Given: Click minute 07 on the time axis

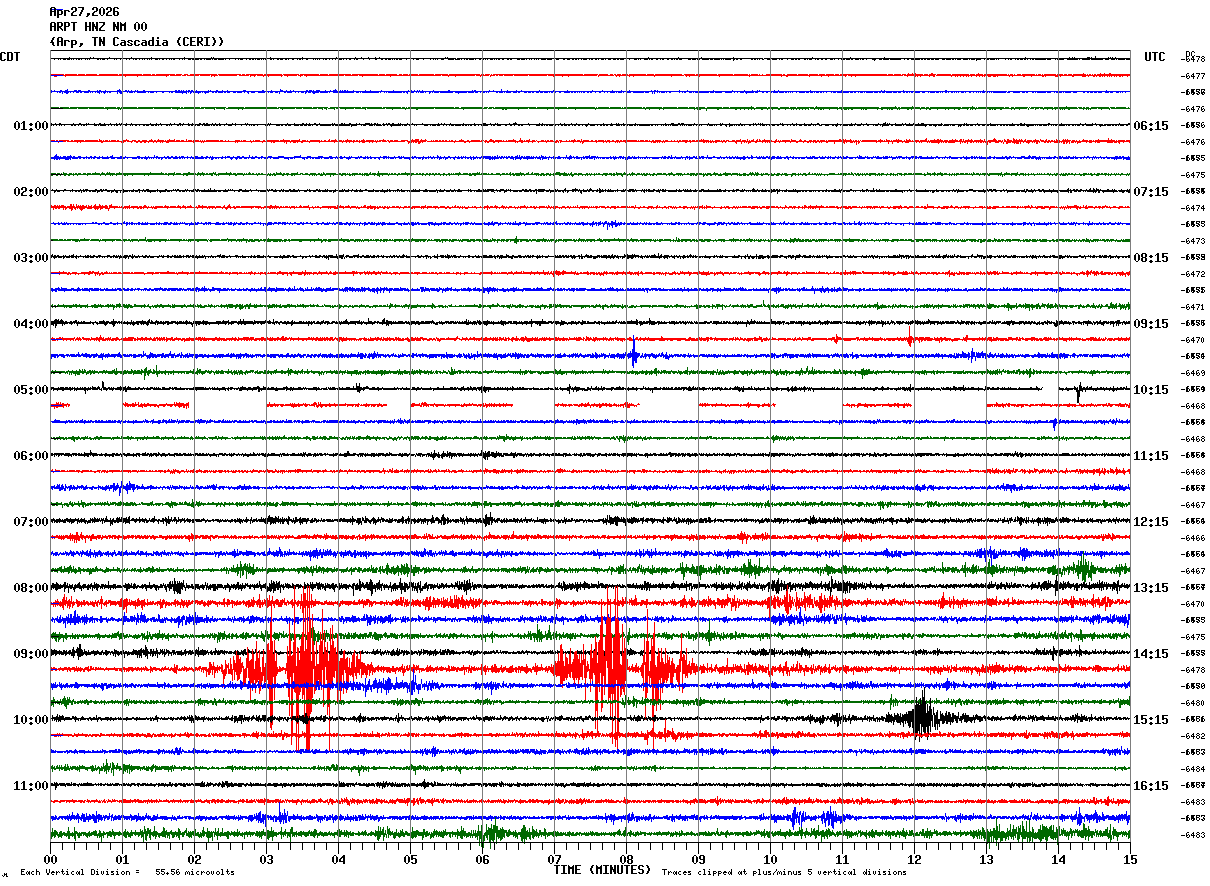Looking at the screenshot, I should tap(554, 859).
